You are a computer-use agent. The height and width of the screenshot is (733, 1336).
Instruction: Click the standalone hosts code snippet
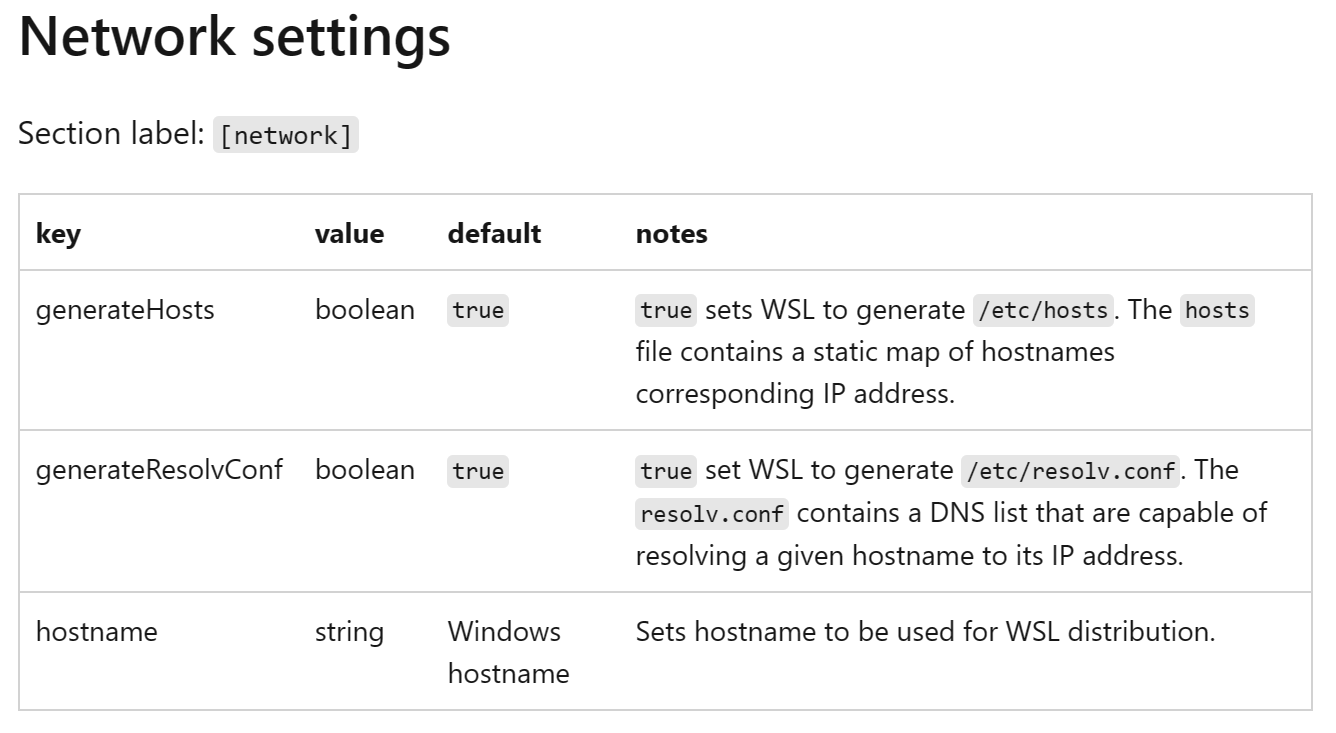click(1217, 311)
